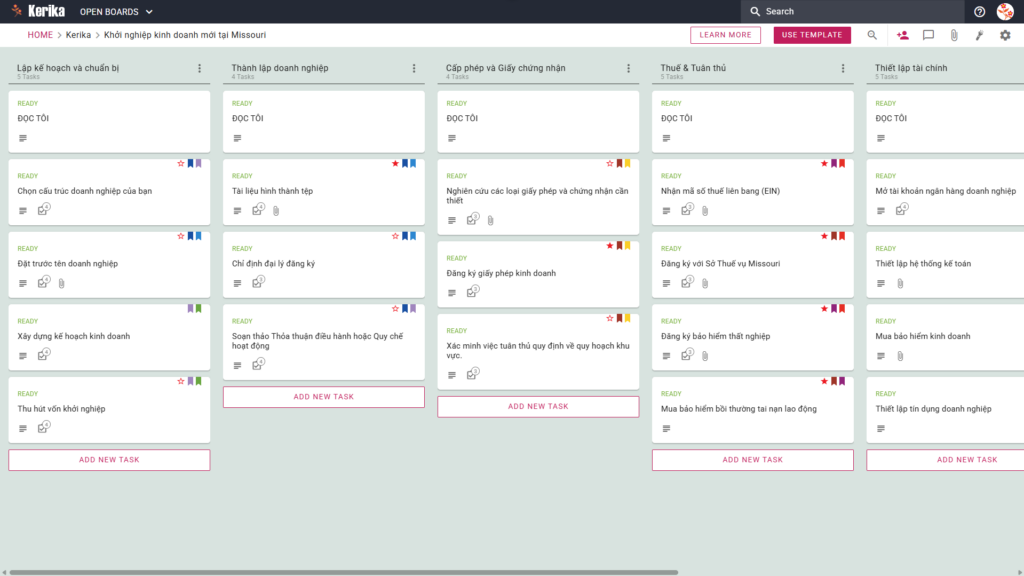The image size is (1024, 576).
Task: Toggle star on 'Đặt trước tên doanh nghiệp'
Action: tap(181, 236)
